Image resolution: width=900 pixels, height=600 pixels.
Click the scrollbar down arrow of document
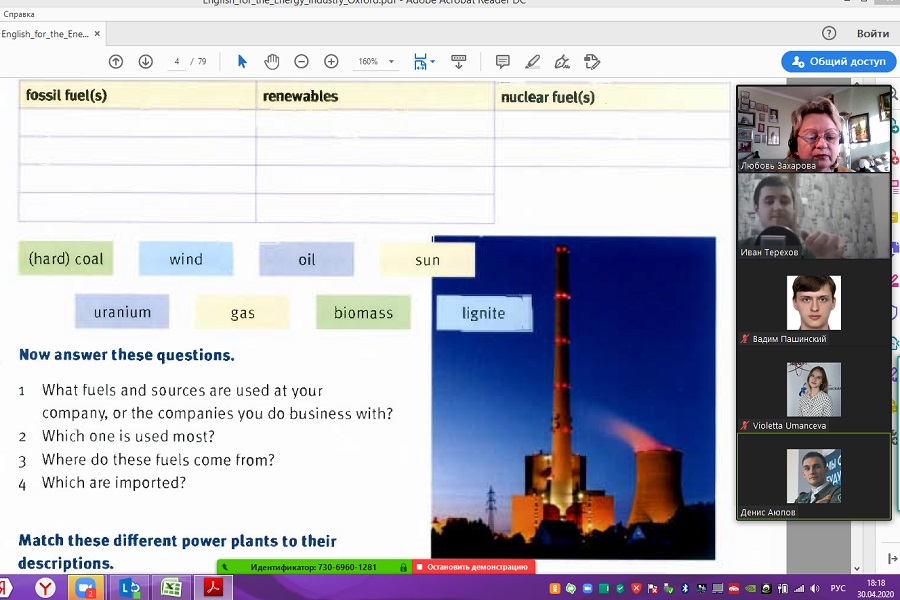click(x=857, y=568)
